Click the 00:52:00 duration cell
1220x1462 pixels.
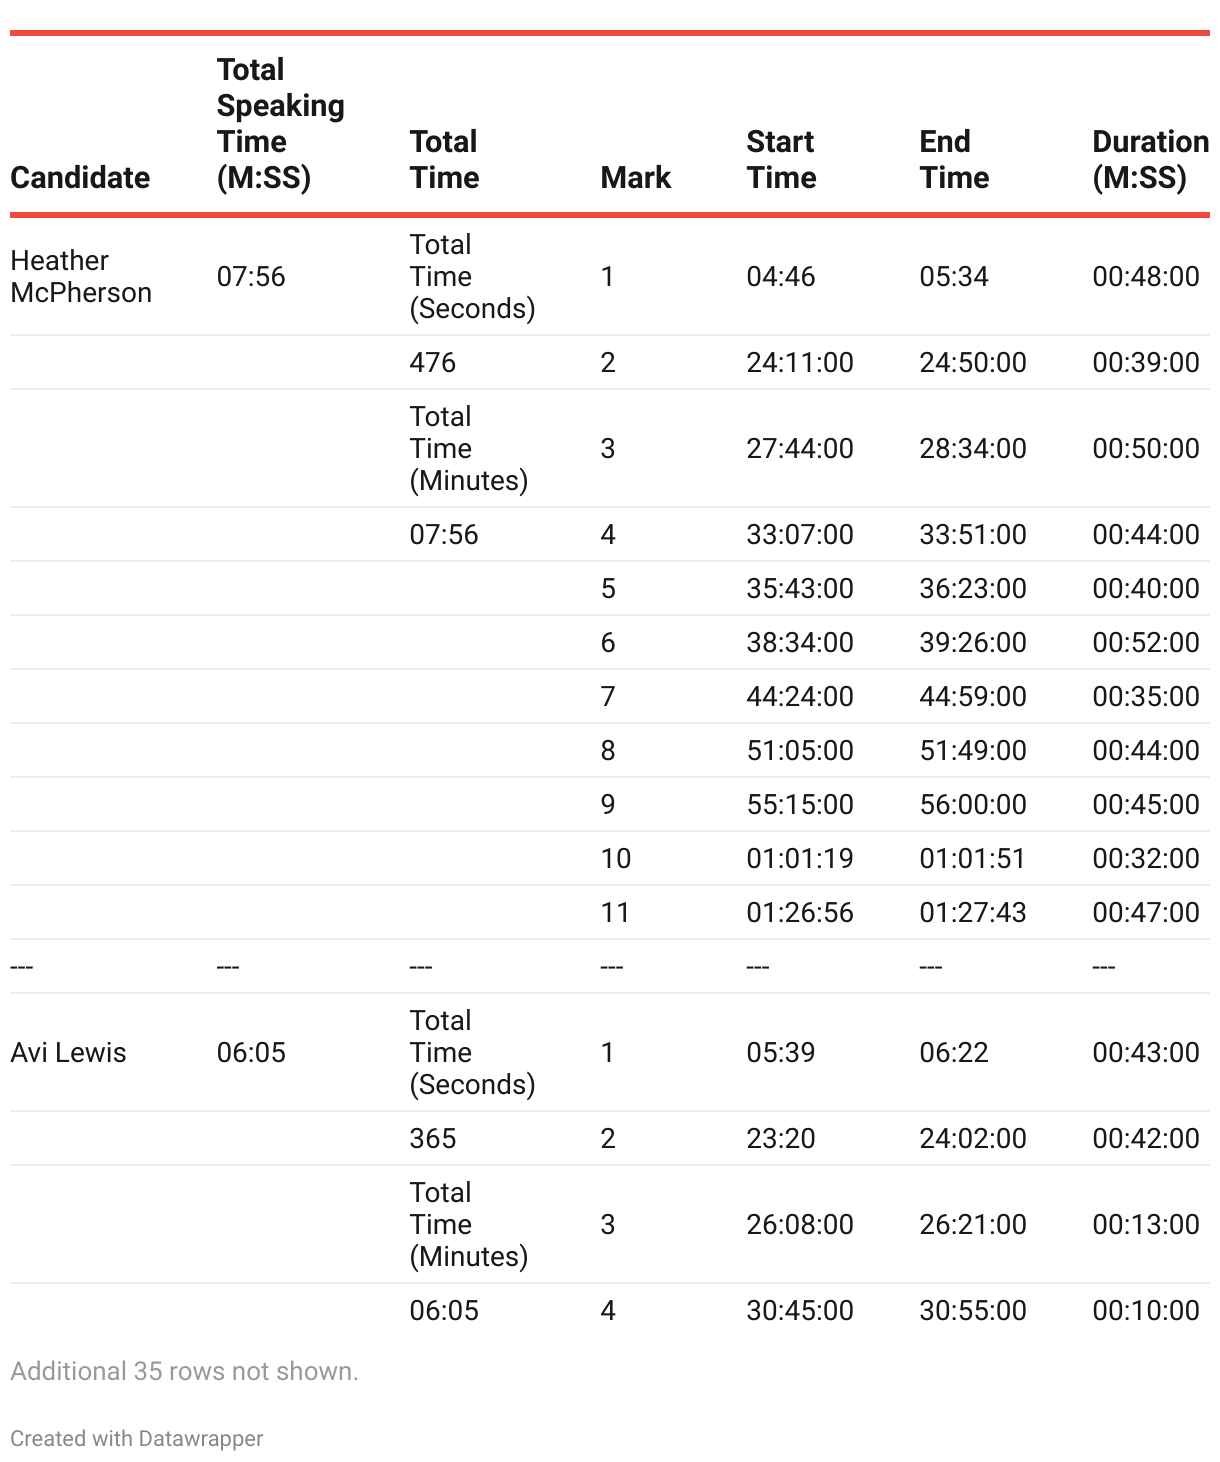tap(1145, 642)
